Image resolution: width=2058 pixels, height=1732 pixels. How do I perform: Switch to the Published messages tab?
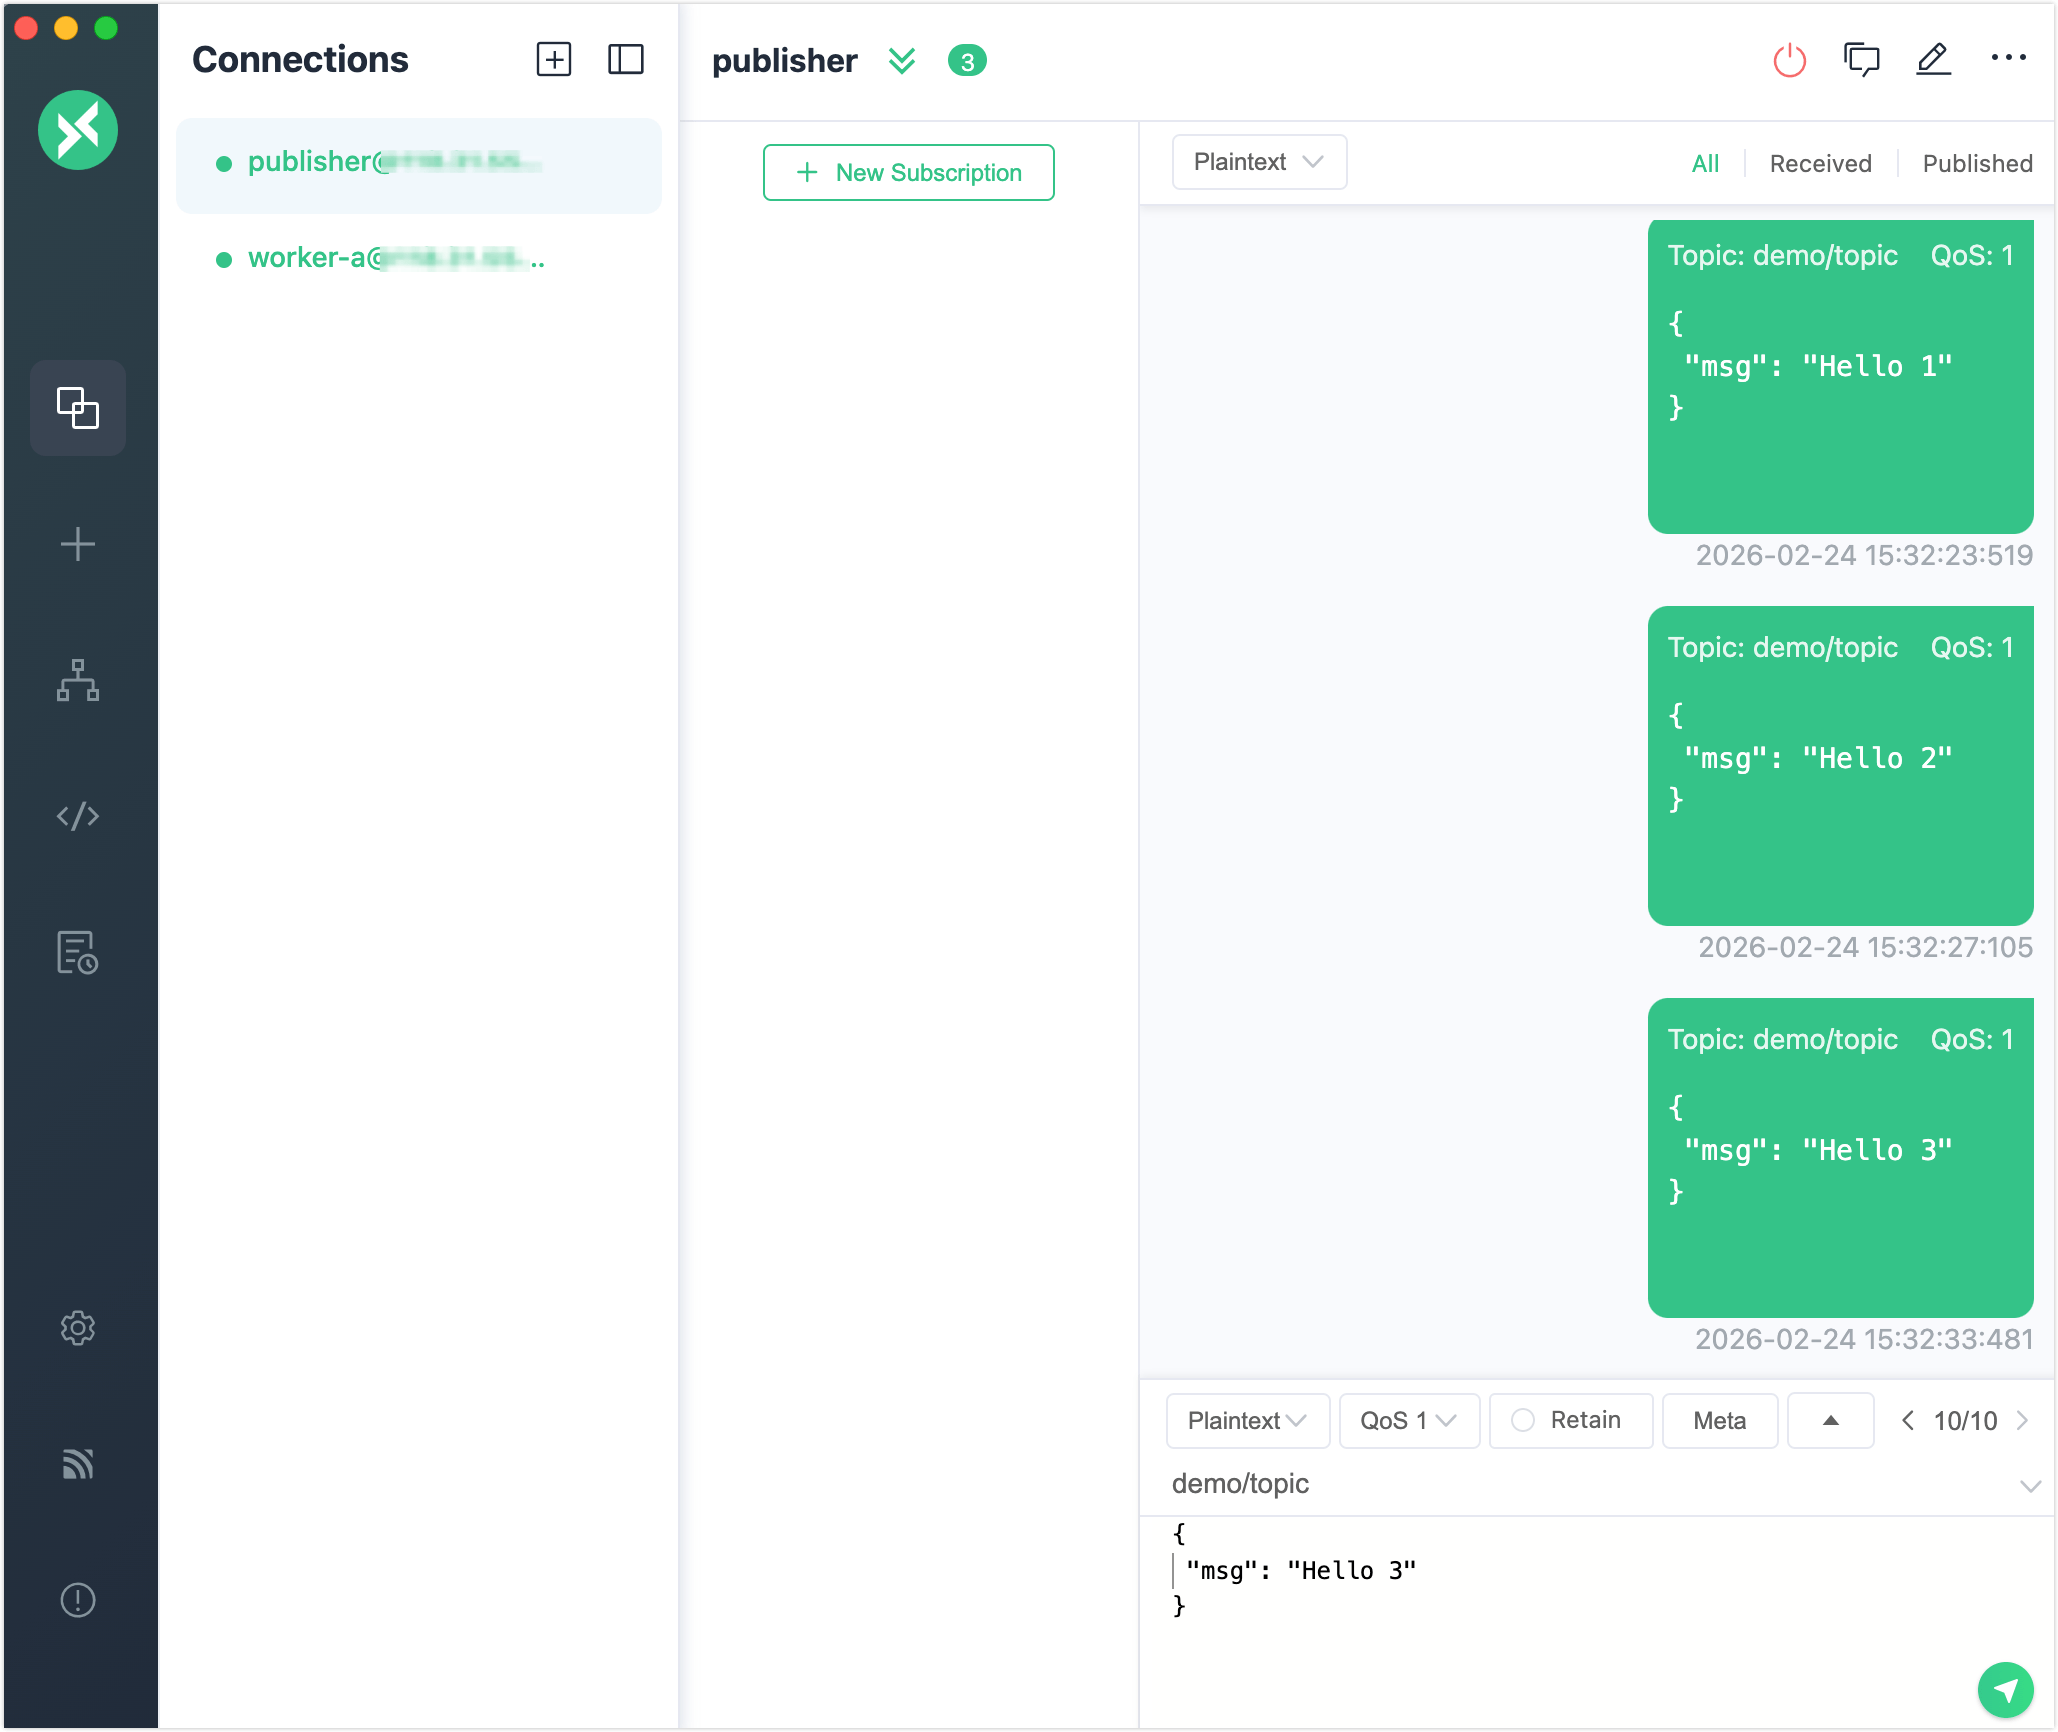coord(1977,163)
